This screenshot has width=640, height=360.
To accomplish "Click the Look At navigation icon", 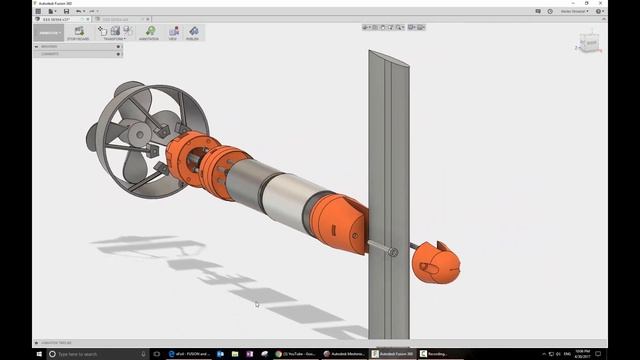I will pyautogui.click(x=375, y=27).
